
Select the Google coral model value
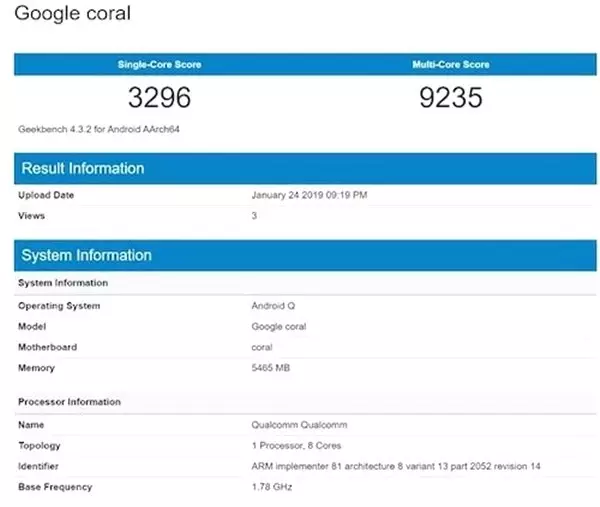pos(279,327)
